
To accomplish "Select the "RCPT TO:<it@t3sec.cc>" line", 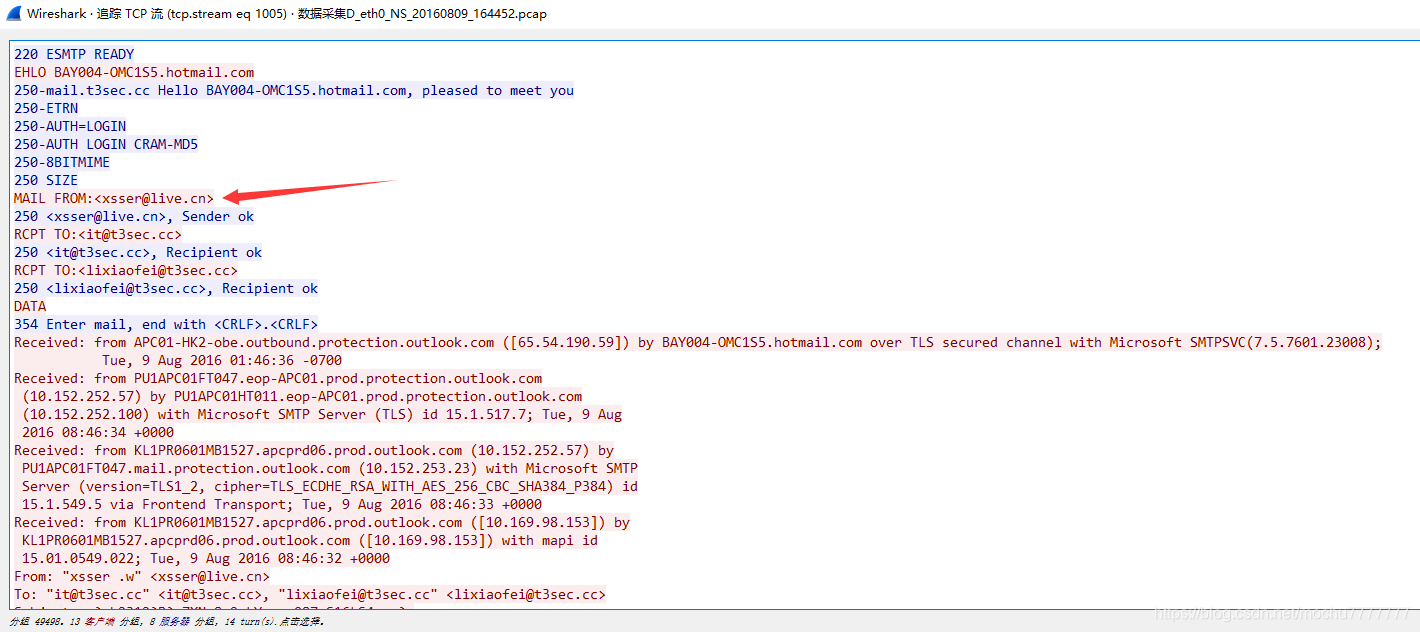I will [x=98, y=234].
